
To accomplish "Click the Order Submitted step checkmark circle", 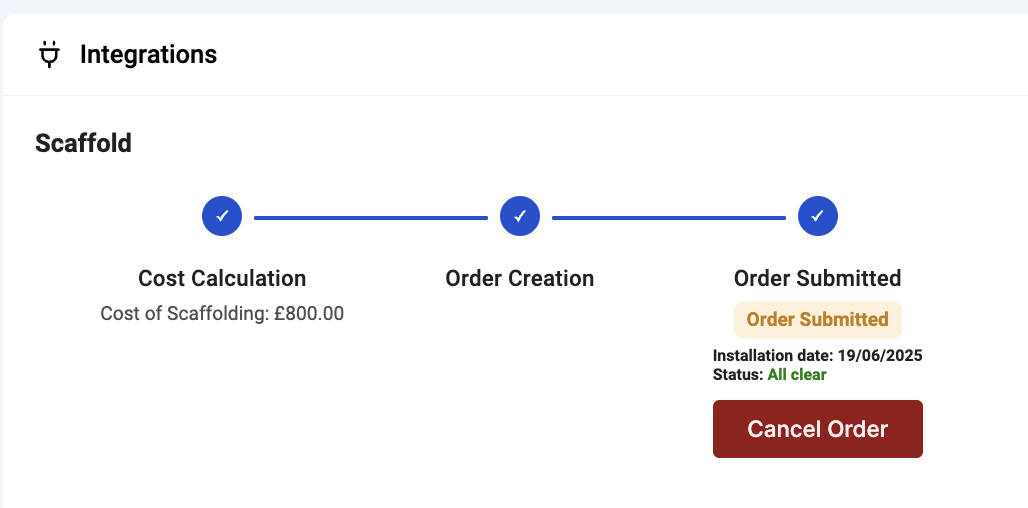I will pyautogui.click(x=818, y=216).
